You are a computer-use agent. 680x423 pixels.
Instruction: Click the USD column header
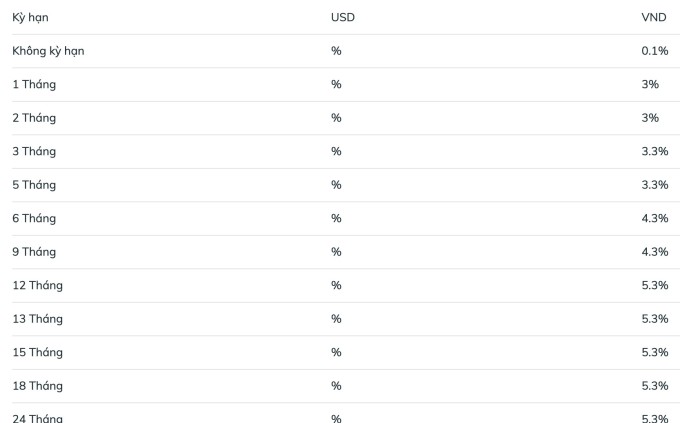click(343, 17)
